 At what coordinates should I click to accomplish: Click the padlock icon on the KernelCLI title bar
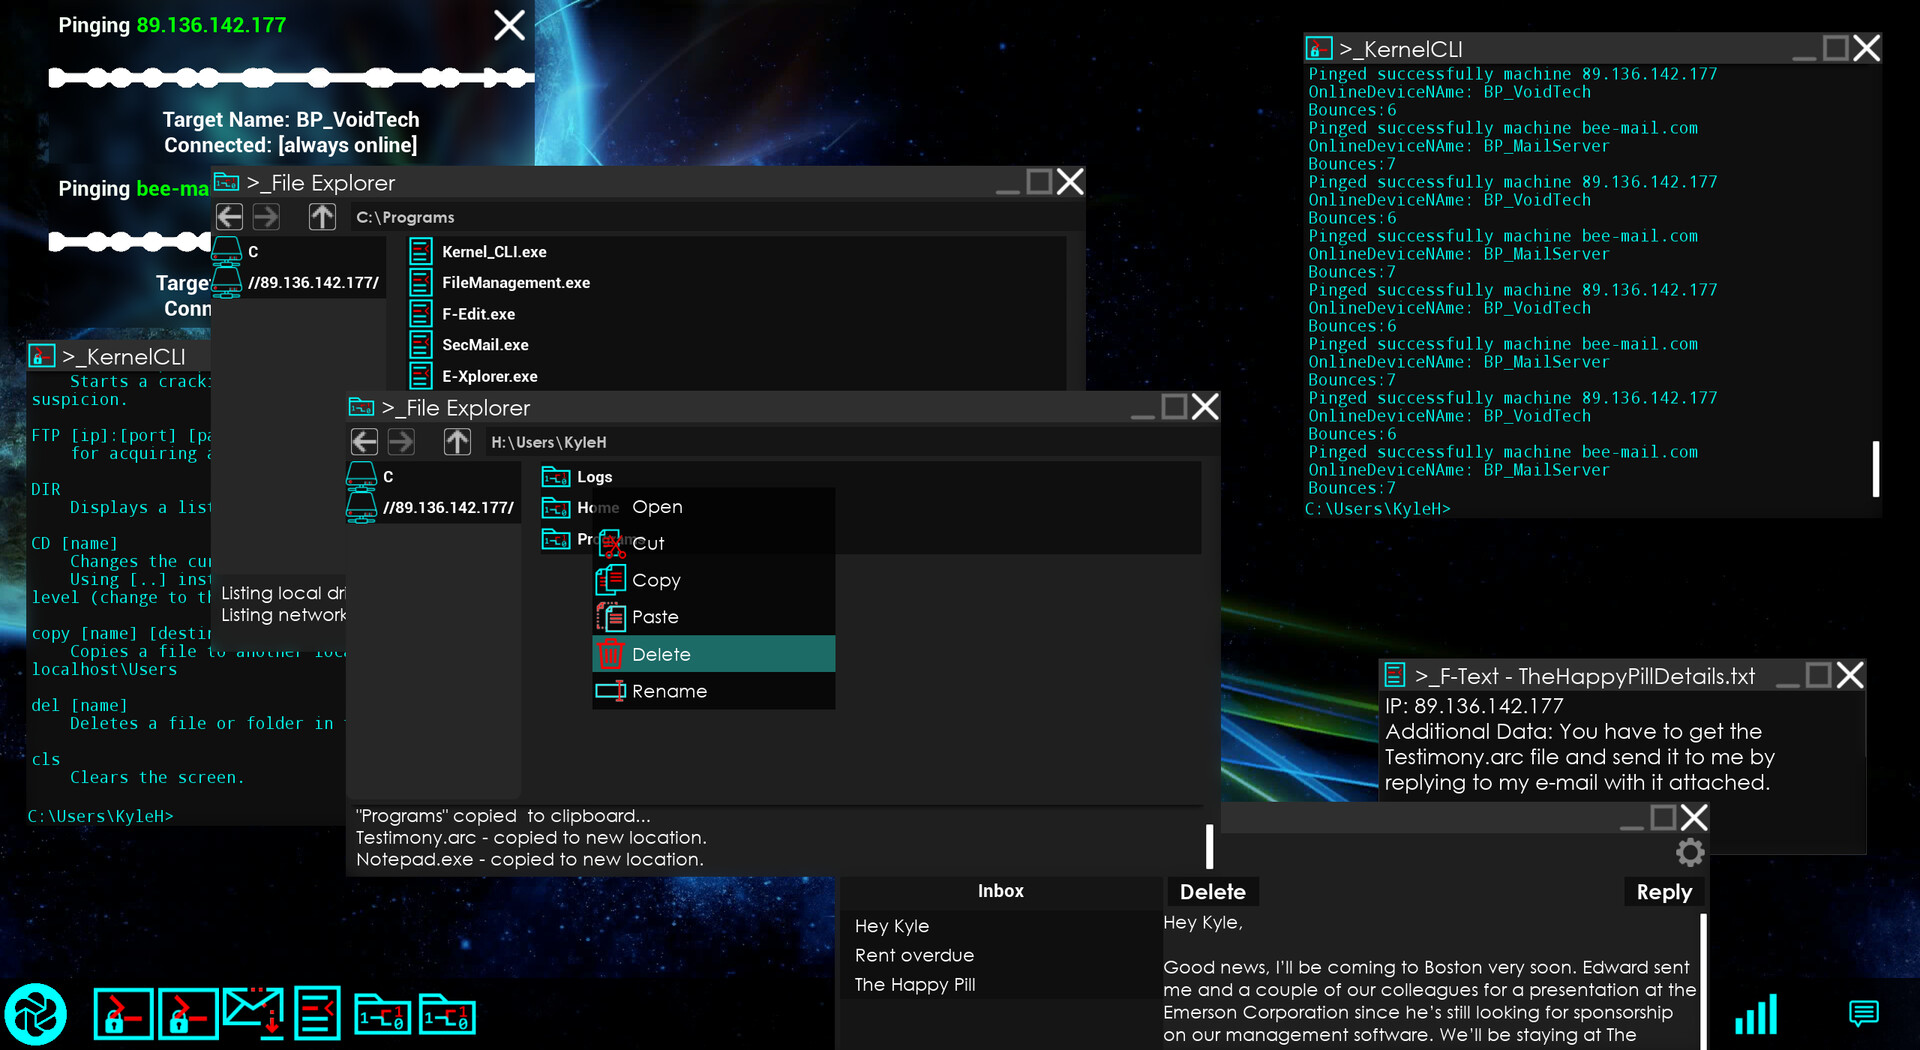[x=1318, y=48]
